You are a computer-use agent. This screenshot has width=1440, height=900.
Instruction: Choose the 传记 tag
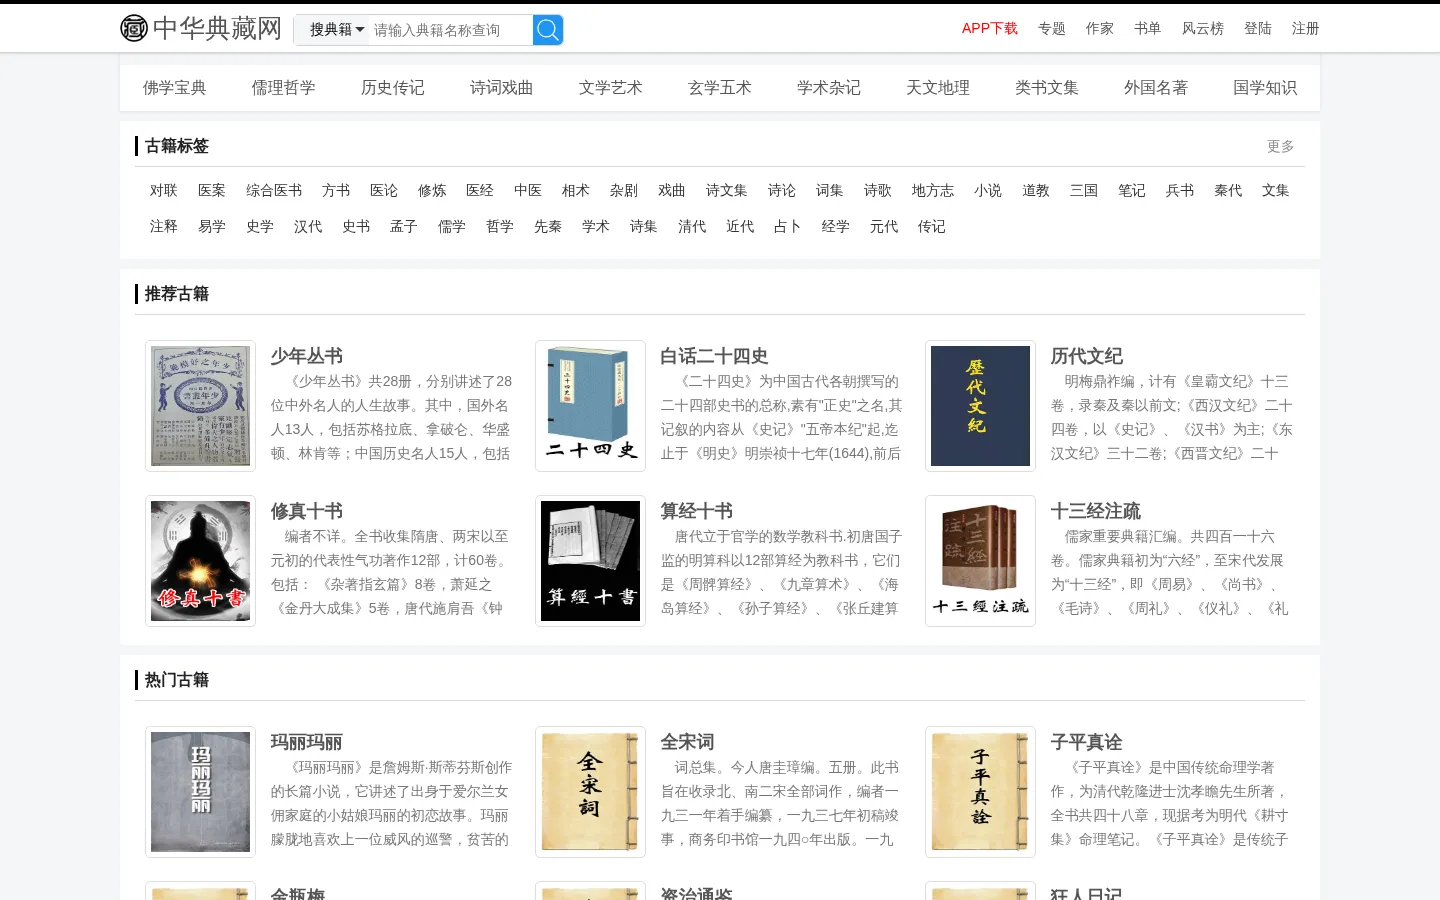point(932,227)
